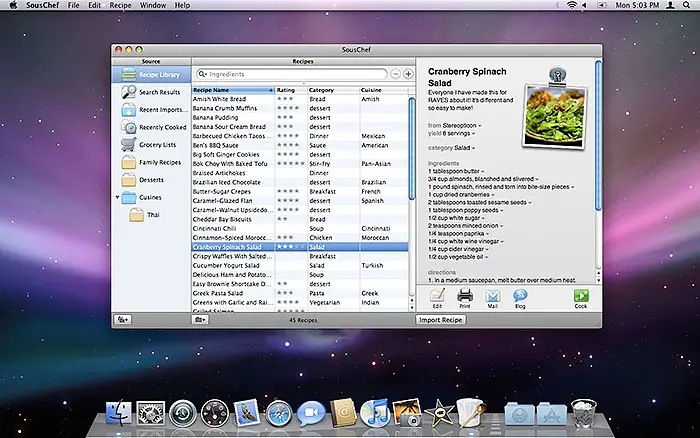Click the Blog recipe icon
The image size is (700, 438).
pos(520,298)
